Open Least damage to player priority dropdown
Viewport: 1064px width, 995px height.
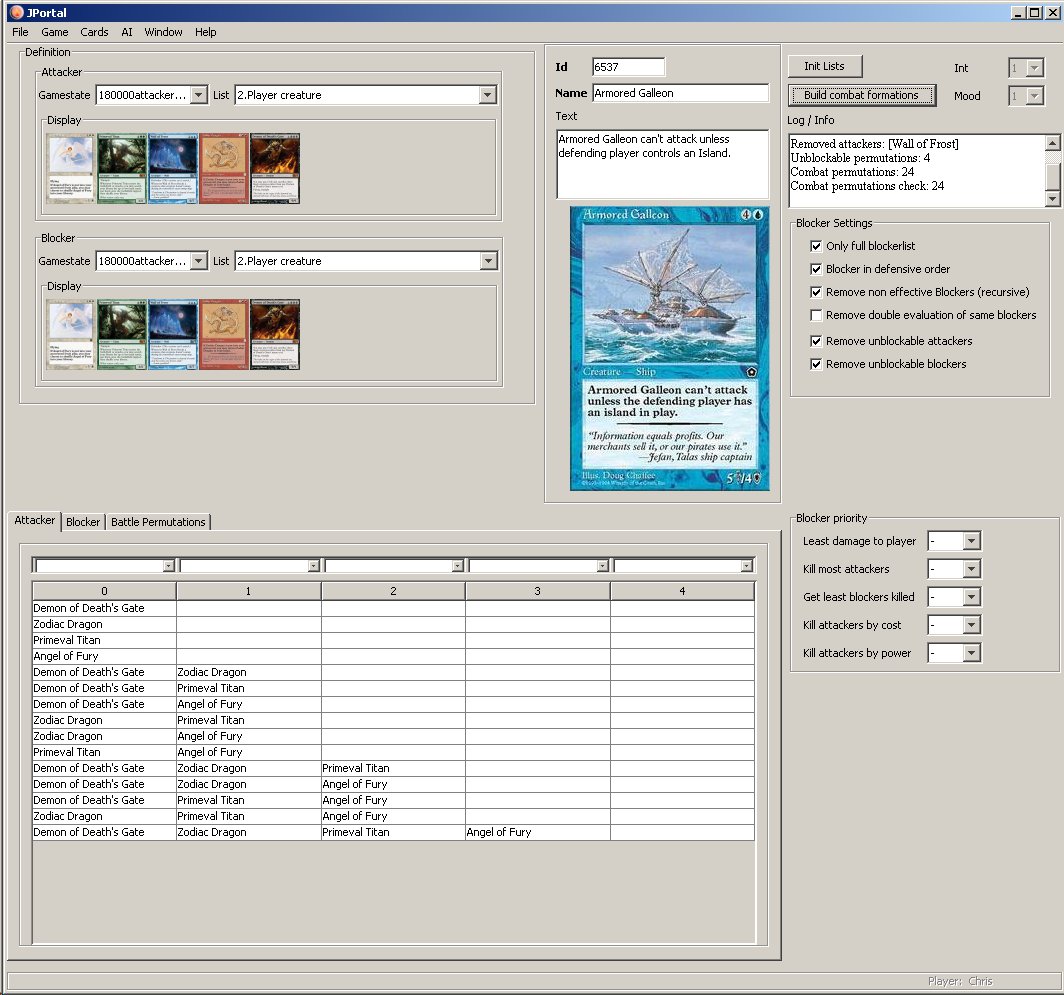click(972, 541)
